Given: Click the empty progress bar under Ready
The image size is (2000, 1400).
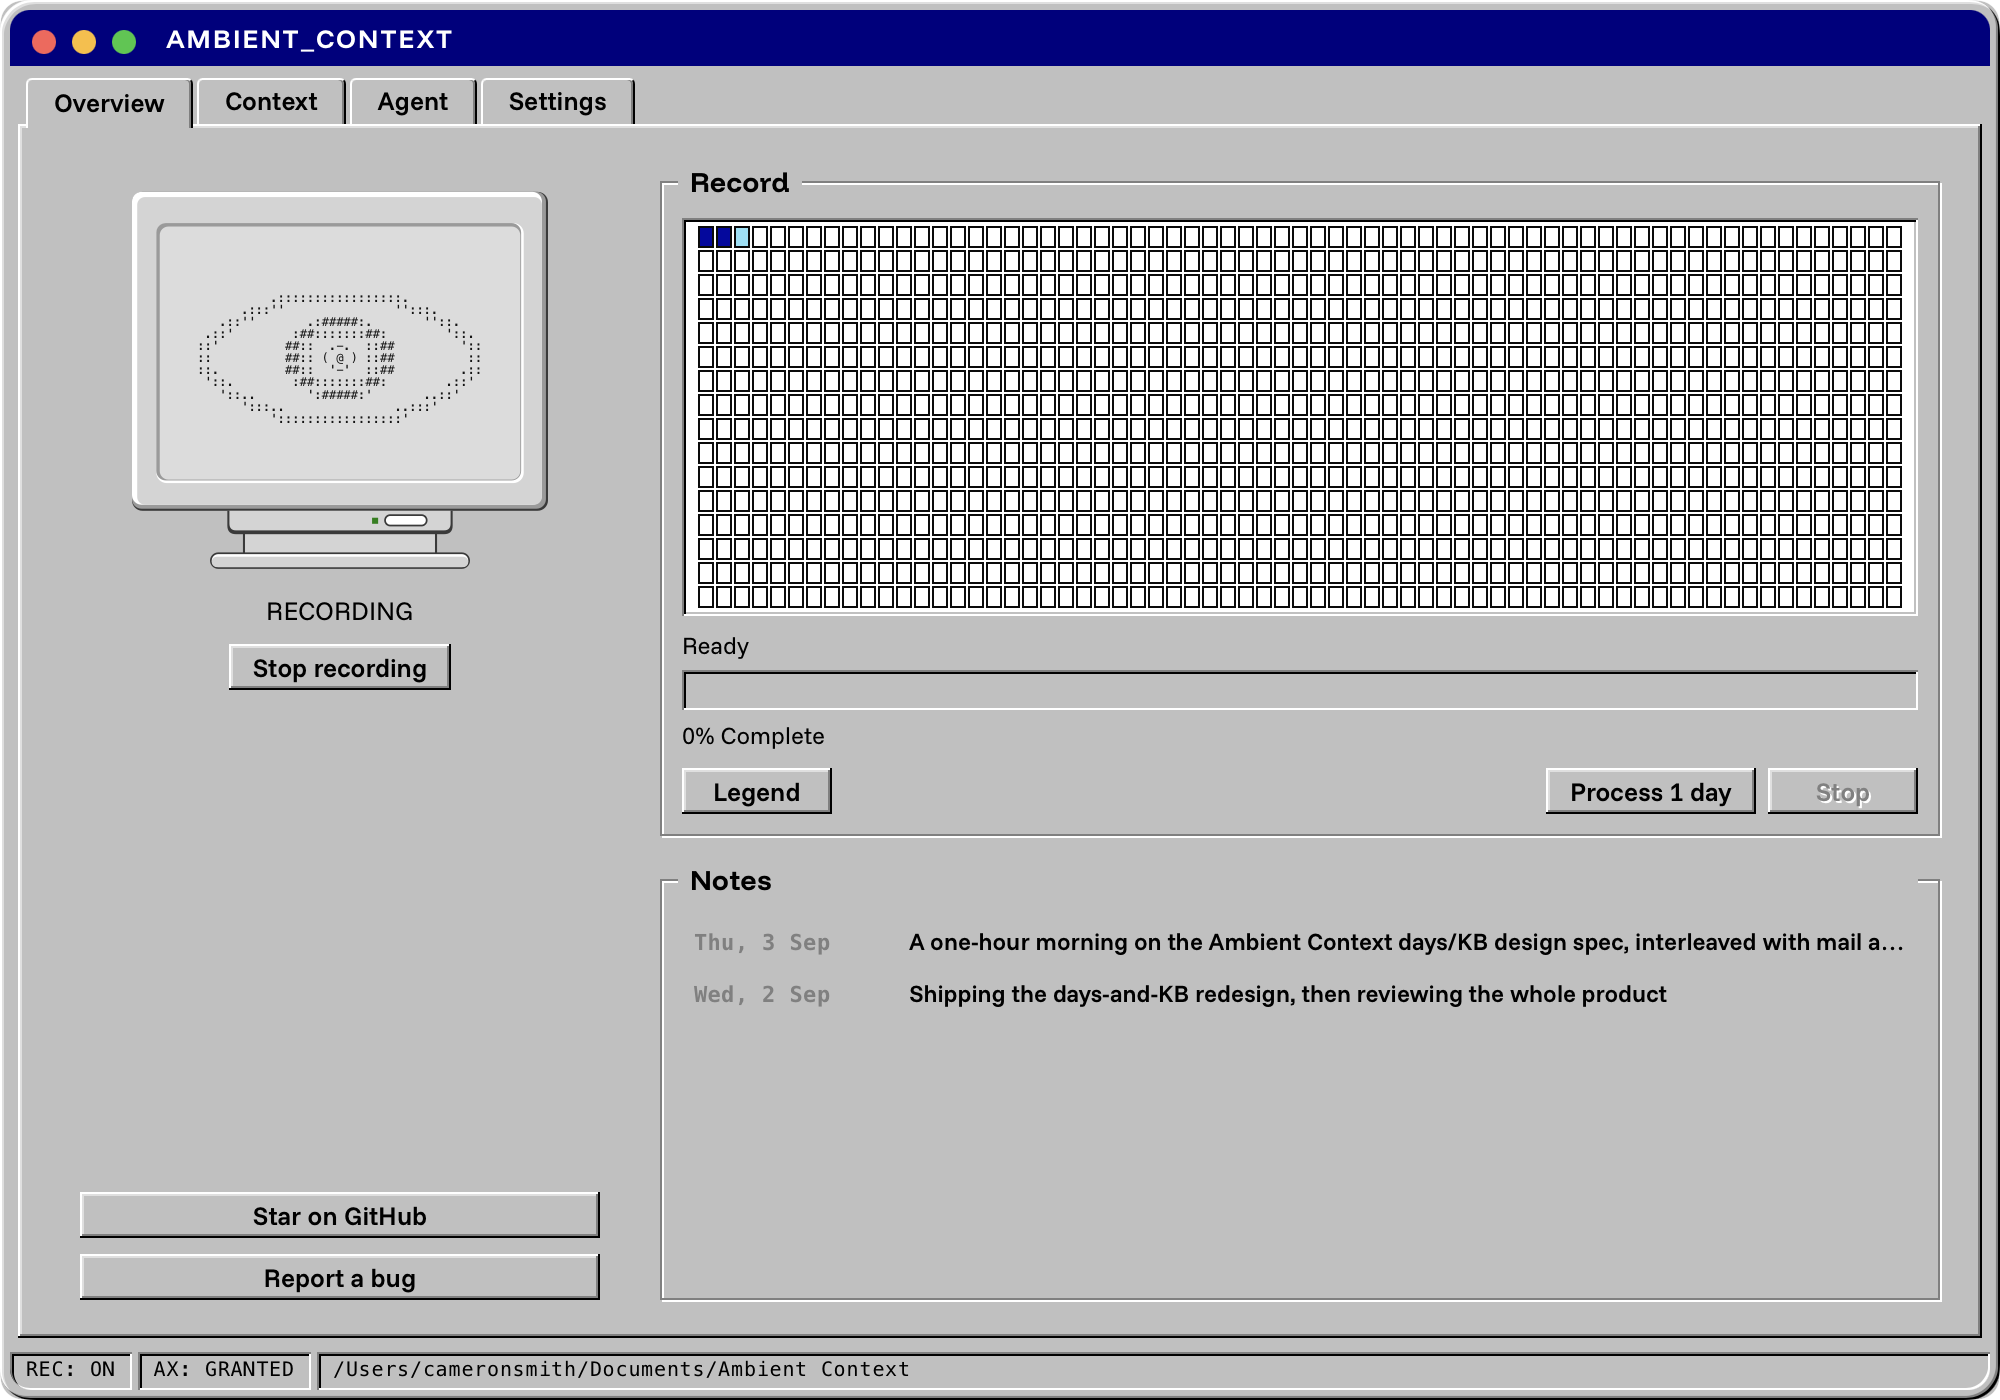Looking at the screenshot, I should [x=1300, y=690].
